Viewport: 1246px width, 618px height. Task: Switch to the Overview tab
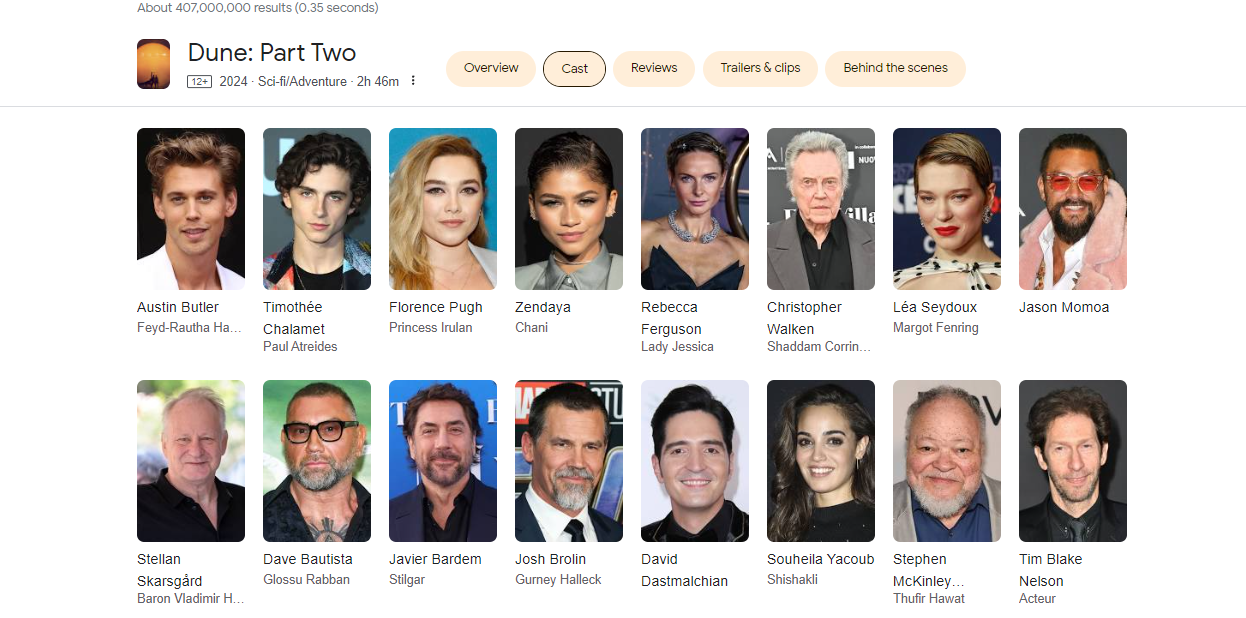pos(491,68)
